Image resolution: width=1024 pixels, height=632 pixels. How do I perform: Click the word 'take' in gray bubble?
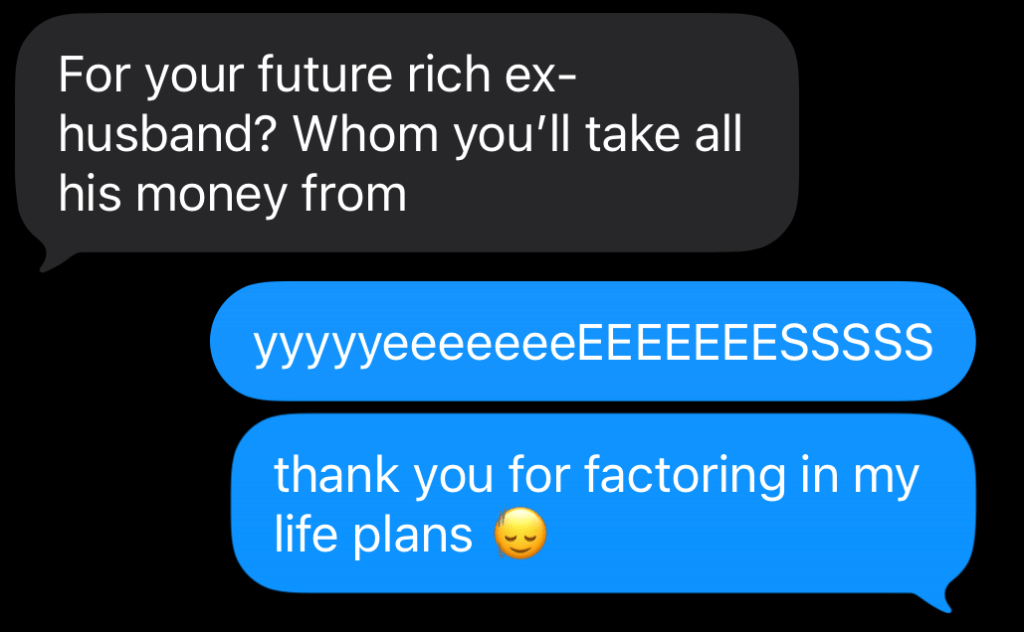tap(632, 134)
